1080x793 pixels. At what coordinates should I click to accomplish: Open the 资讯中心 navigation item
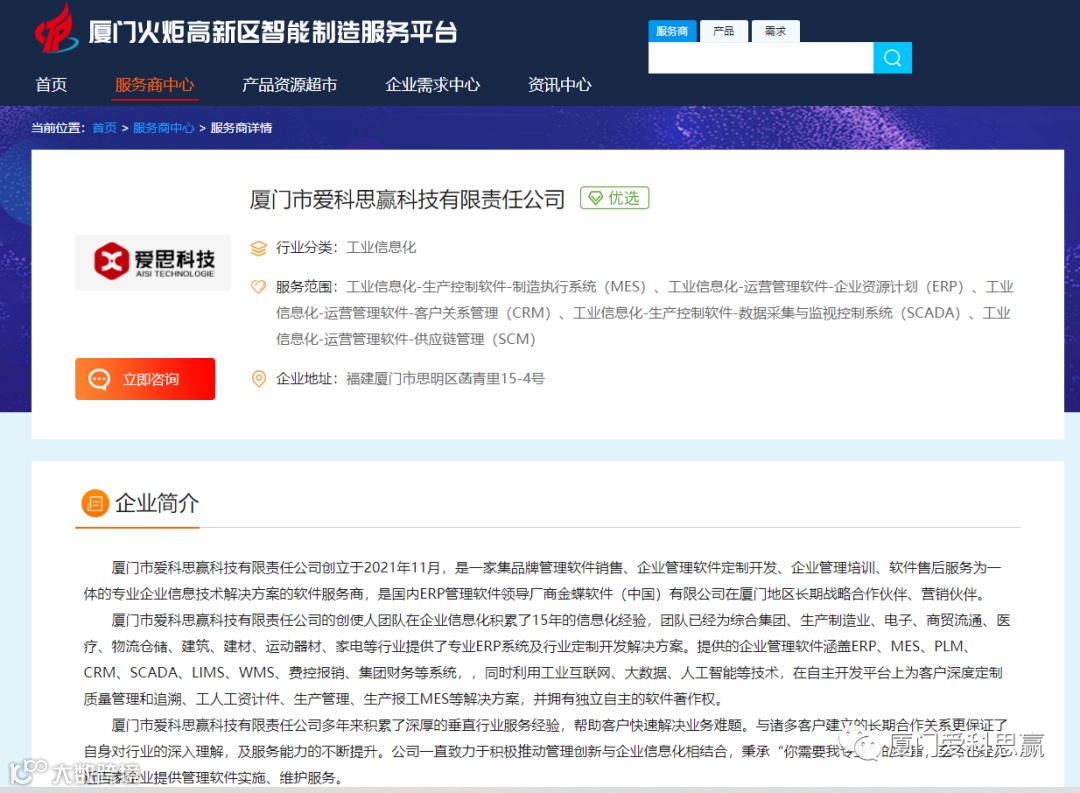click(559, 85)
